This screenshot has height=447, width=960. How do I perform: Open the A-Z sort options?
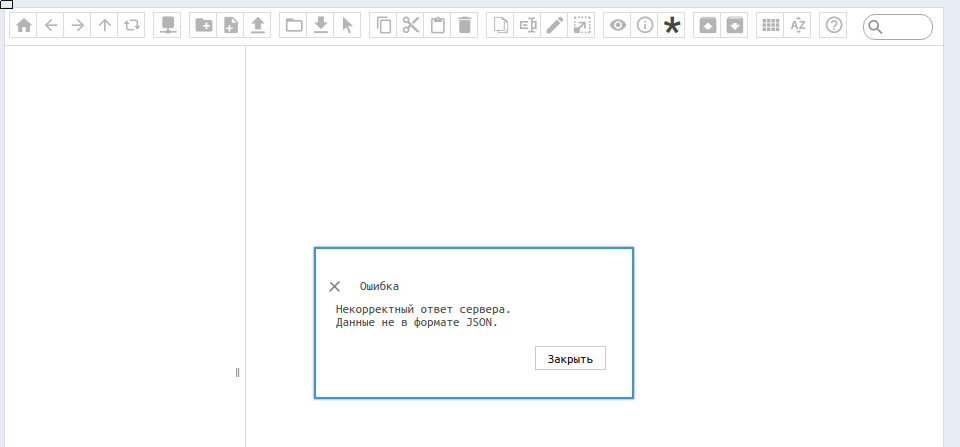[x=798, y=26]
